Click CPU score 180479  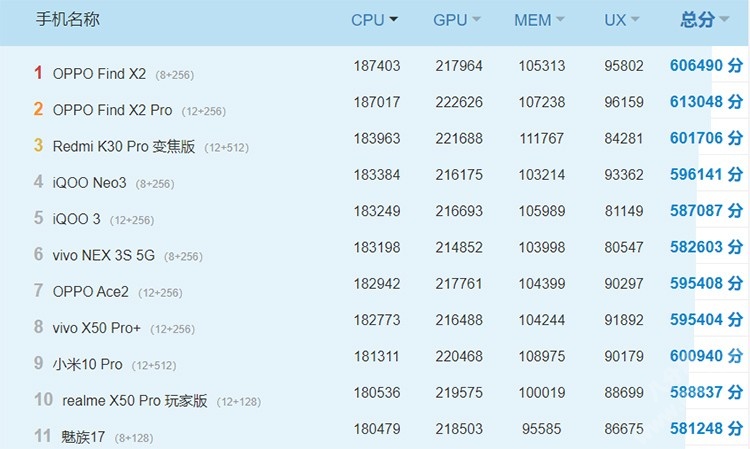(377, 429)
